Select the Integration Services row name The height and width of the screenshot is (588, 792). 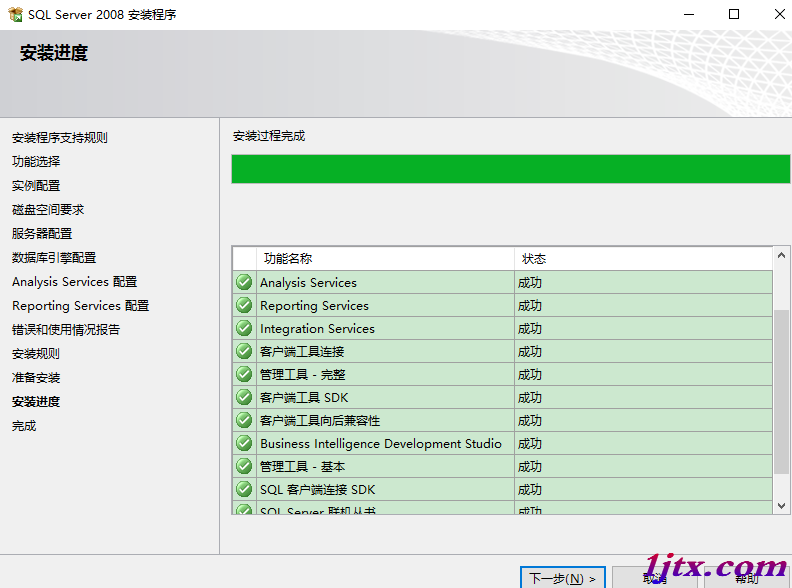click(x=317, y=328)
